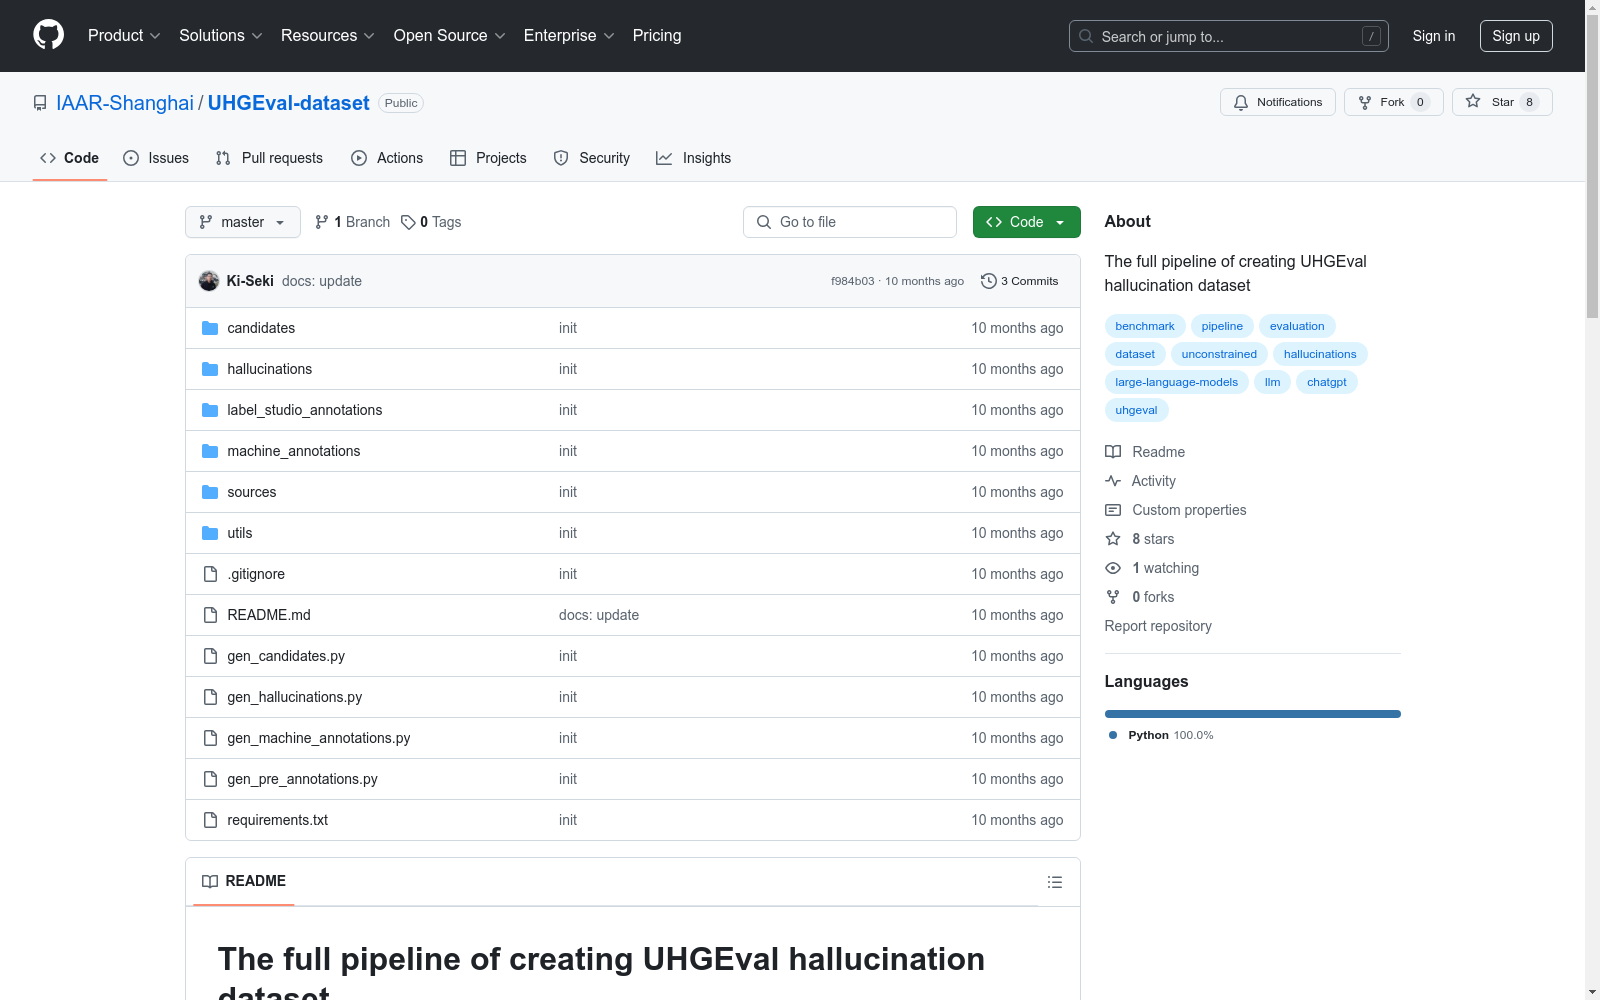Screen dimensions: 1600x1000
Task: Go to the Security tab
Action: tap(592, 158)
